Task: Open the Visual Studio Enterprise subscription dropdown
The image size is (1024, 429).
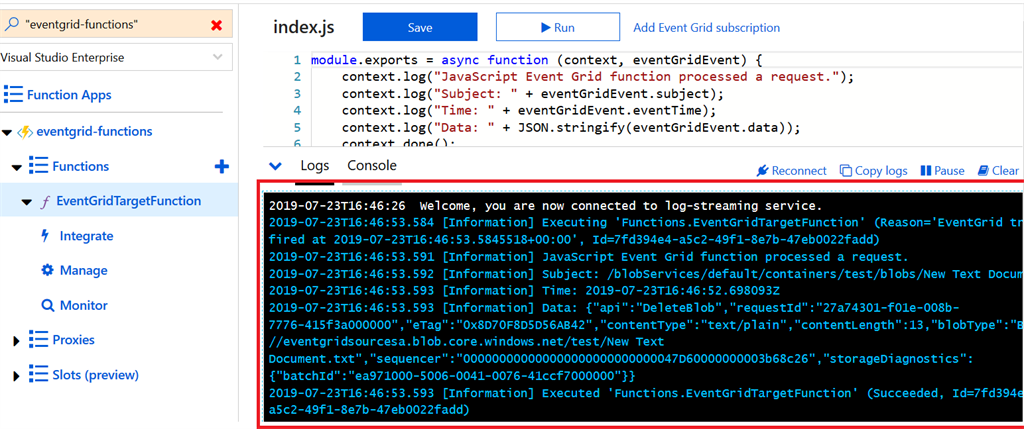Action: coord(218,58)
